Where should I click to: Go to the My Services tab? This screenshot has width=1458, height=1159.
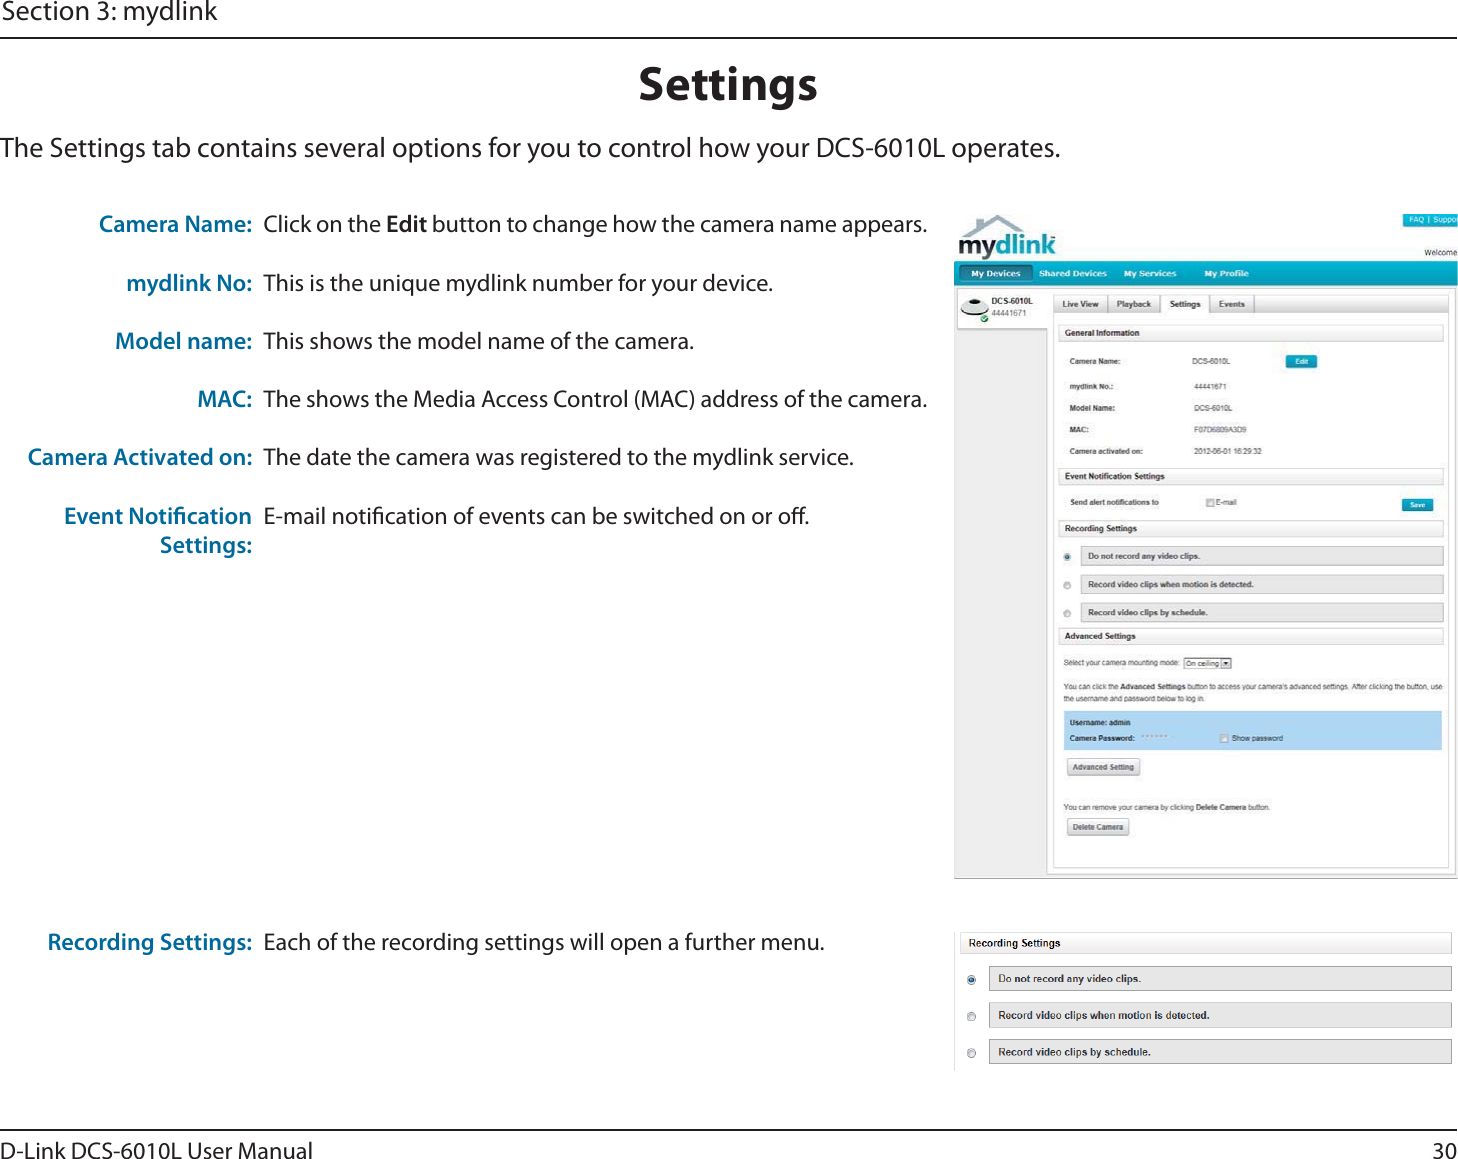coord(1150,273)
